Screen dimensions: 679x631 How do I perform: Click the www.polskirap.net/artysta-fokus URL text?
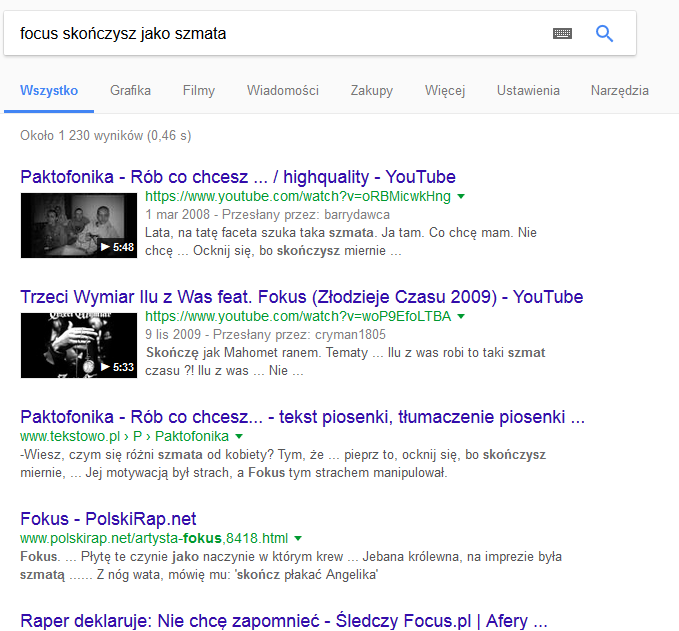pos(154,539)
